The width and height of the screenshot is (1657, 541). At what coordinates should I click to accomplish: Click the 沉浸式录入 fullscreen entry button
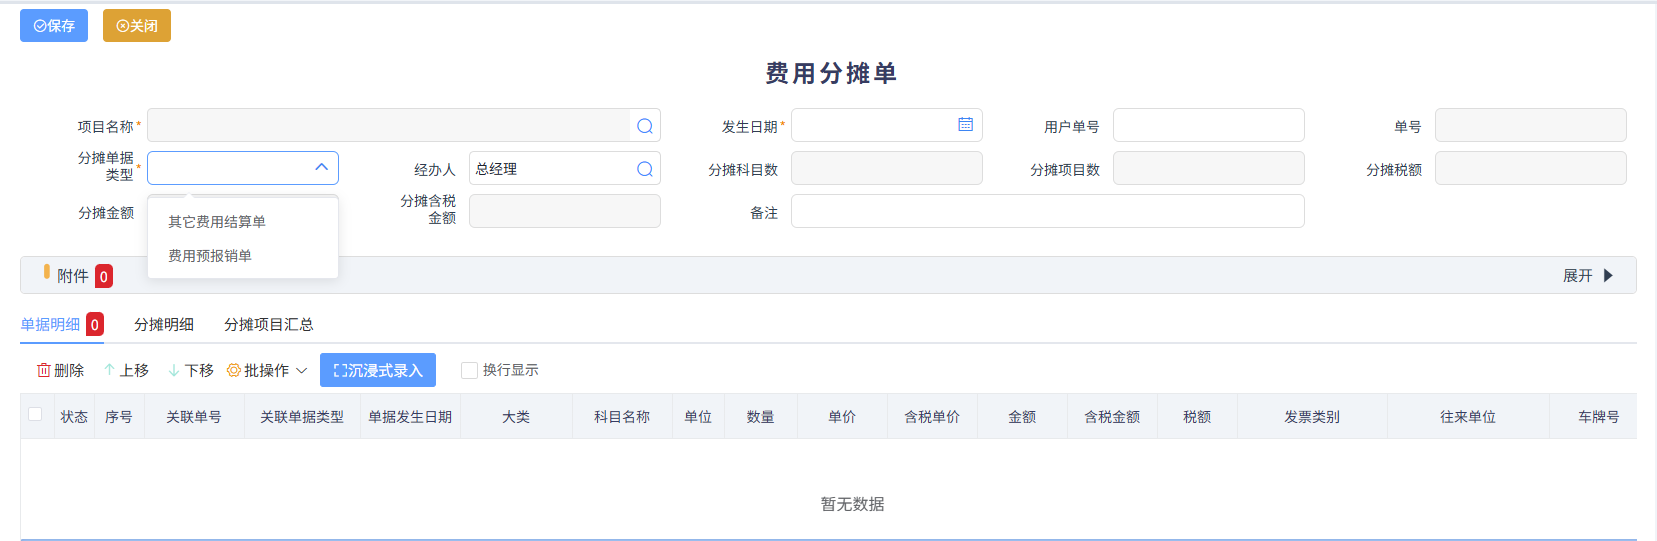pos(378,370)
